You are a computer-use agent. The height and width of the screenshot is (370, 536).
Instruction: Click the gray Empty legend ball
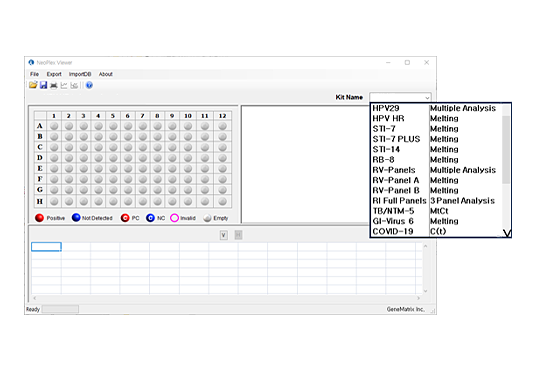click(x=207, y=218)
